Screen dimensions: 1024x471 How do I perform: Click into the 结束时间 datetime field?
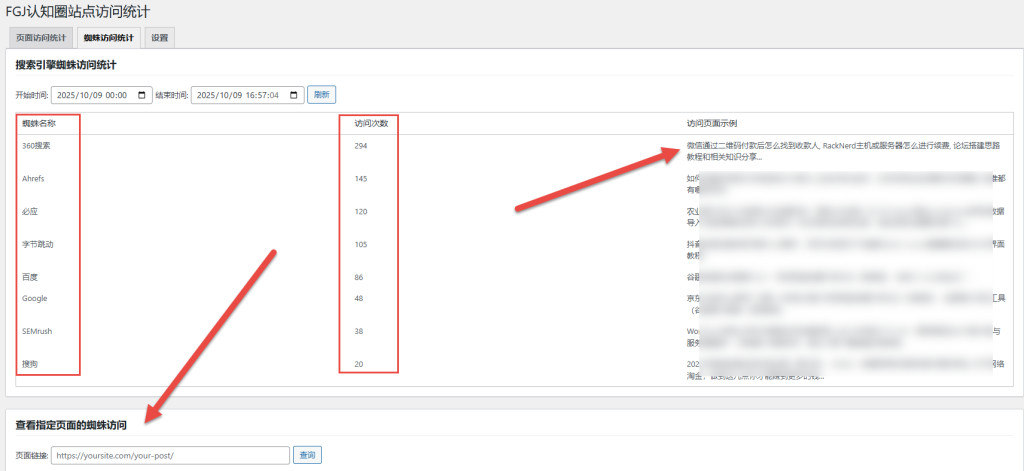[238, 95]
